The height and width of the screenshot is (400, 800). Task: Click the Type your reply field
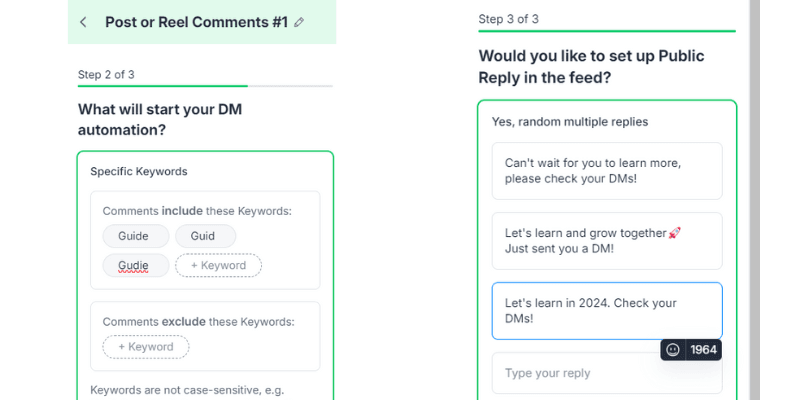coord(607,373)
